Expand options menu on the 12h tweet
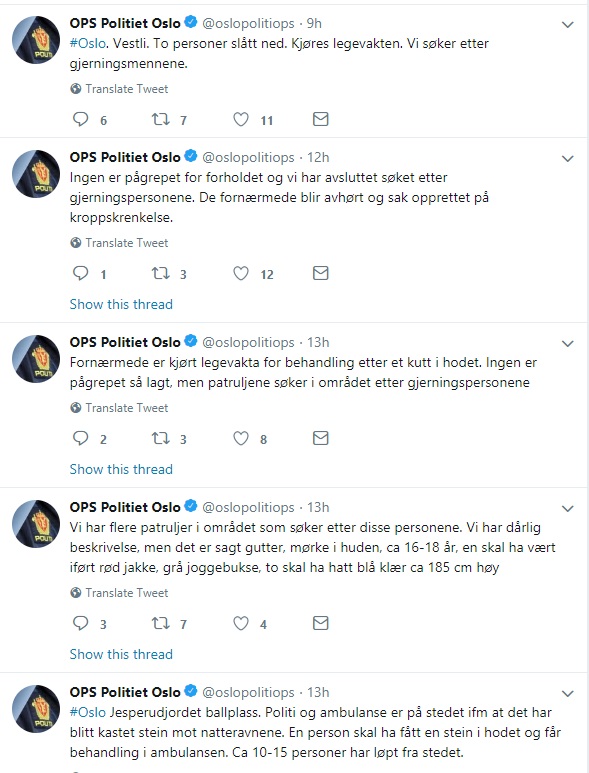The height and width of the screenshot is (773, 589). tap(568, 158)
